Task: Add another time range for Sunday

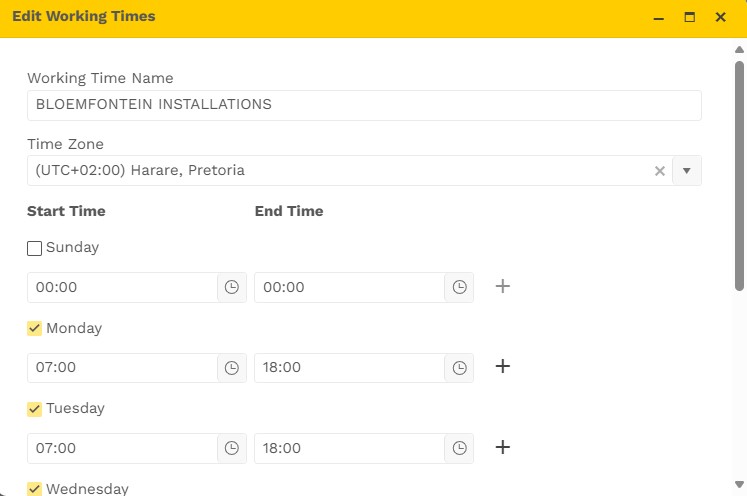Action: tap(503, 287)
